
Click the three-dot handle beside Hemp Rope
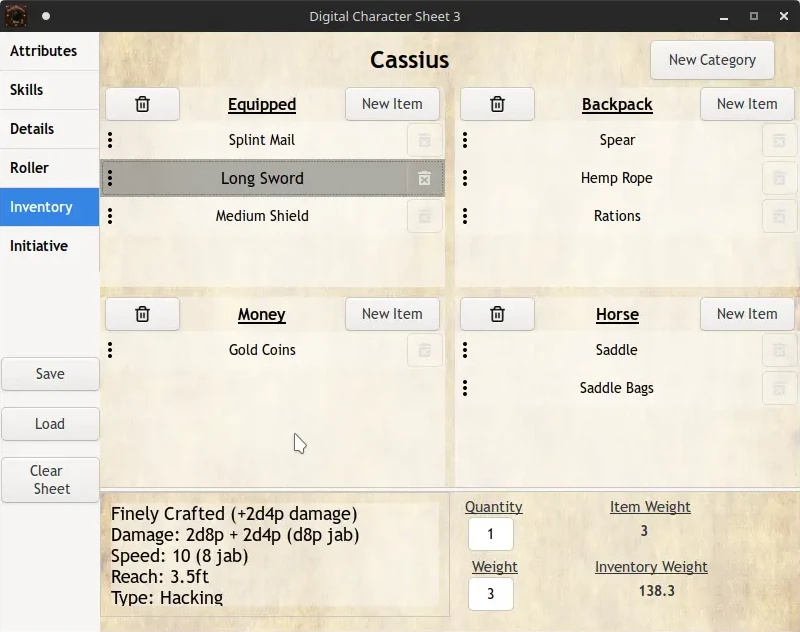click(x=465, y=178)
